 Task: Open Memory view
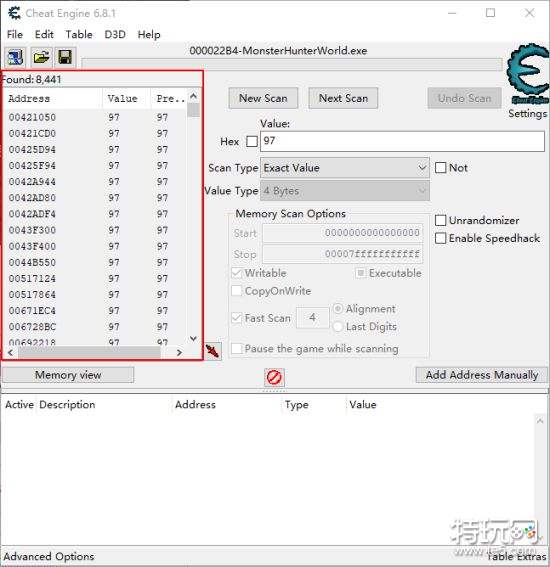pos(68,375)
